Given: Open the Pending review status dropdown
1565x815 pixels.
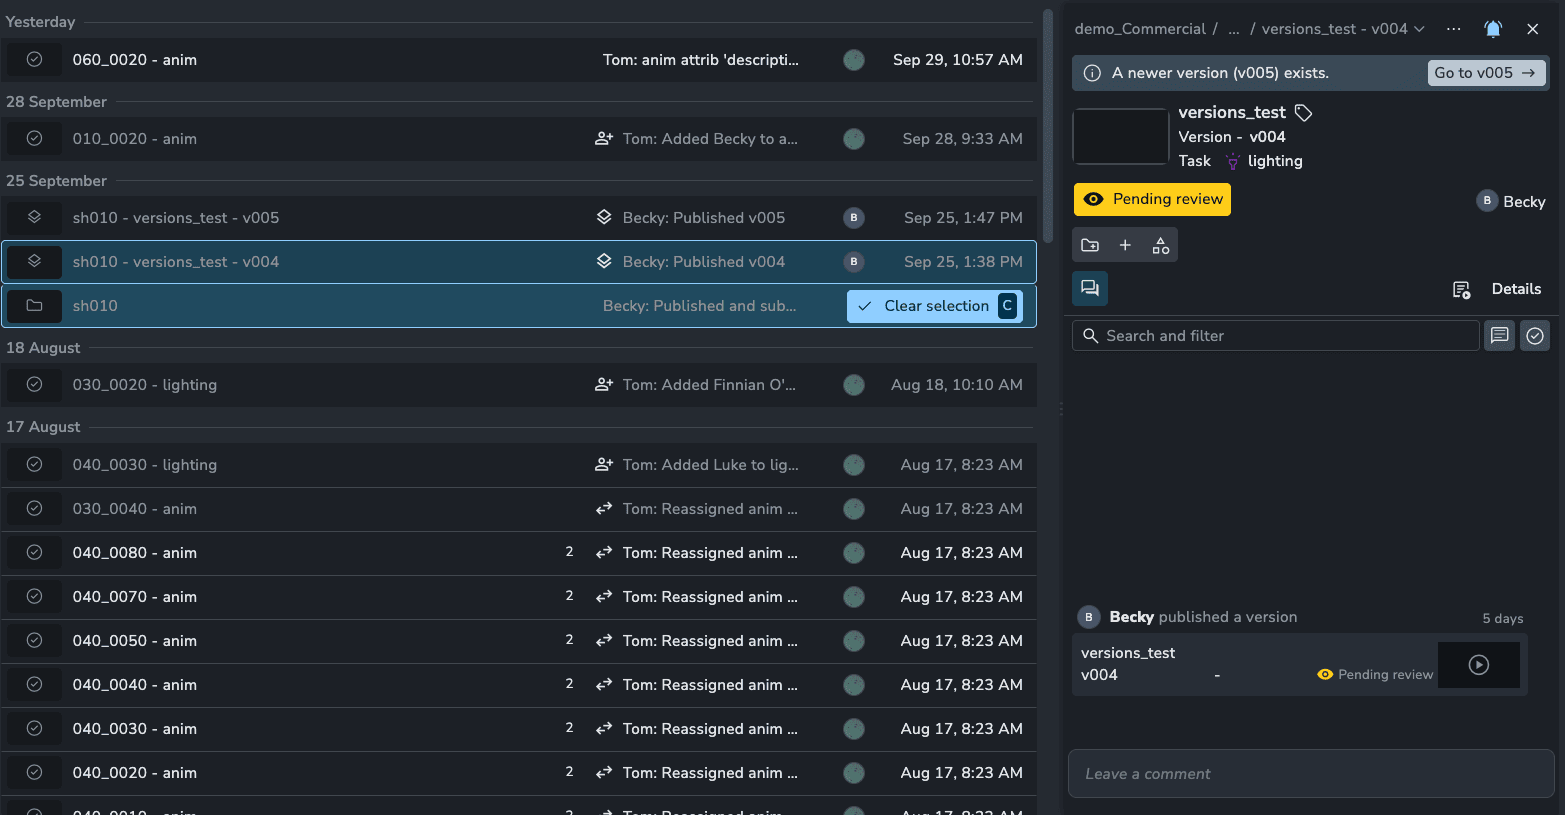Looking at the screenshot, I should point(1152,199).
